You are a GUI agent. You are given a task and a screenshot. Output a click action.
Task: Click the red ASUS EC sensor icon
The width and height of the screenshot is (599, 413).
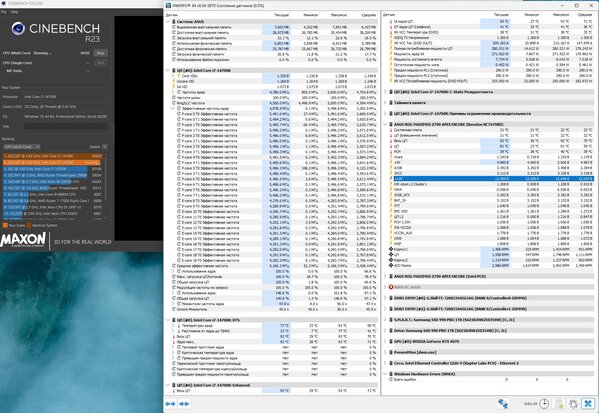click(x=391, y=287)
